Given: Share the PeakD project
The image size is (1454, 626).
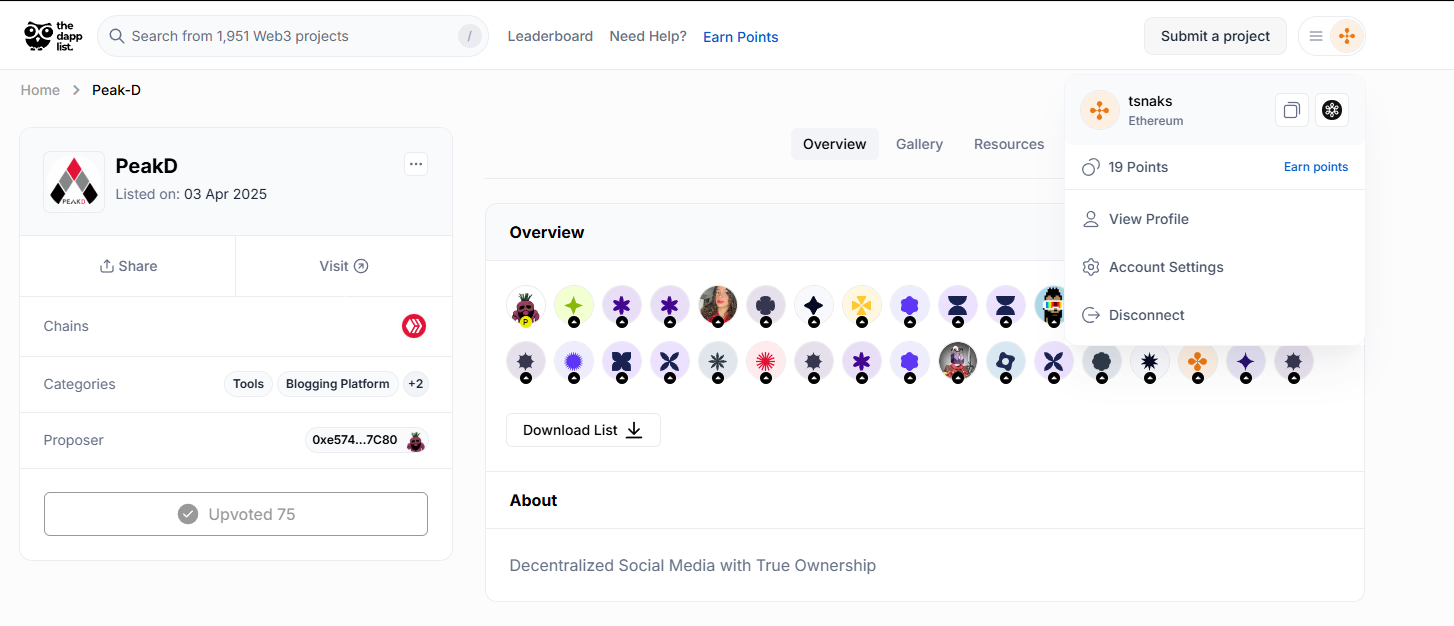Looking at the screenshot, I should coord(128,266).
